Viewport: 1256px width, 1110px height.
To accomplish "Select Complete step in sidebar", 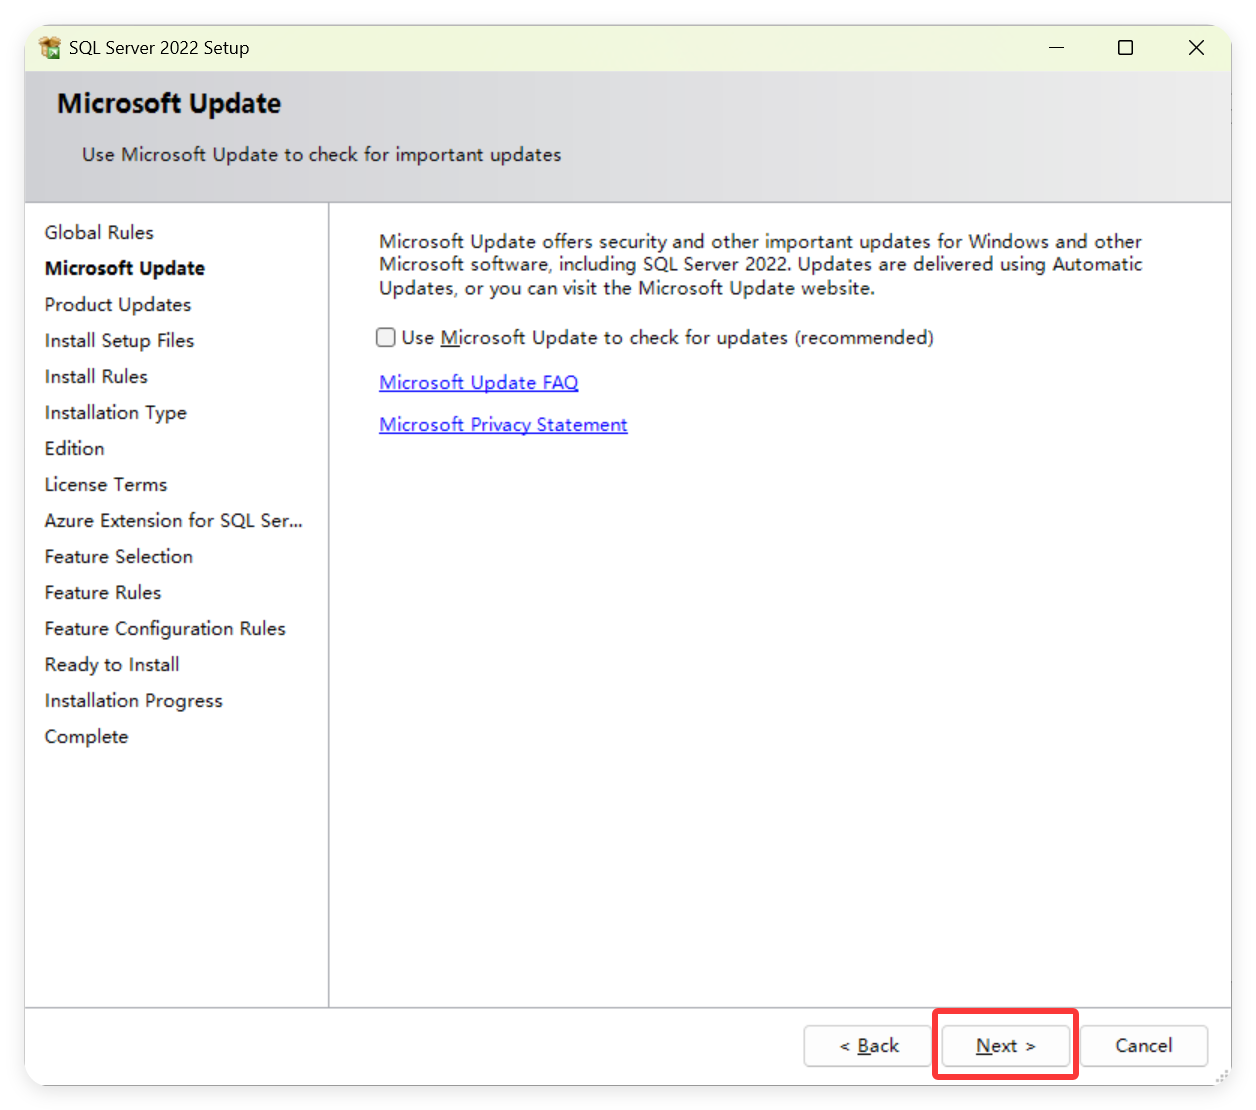I will tap(87, 736).
